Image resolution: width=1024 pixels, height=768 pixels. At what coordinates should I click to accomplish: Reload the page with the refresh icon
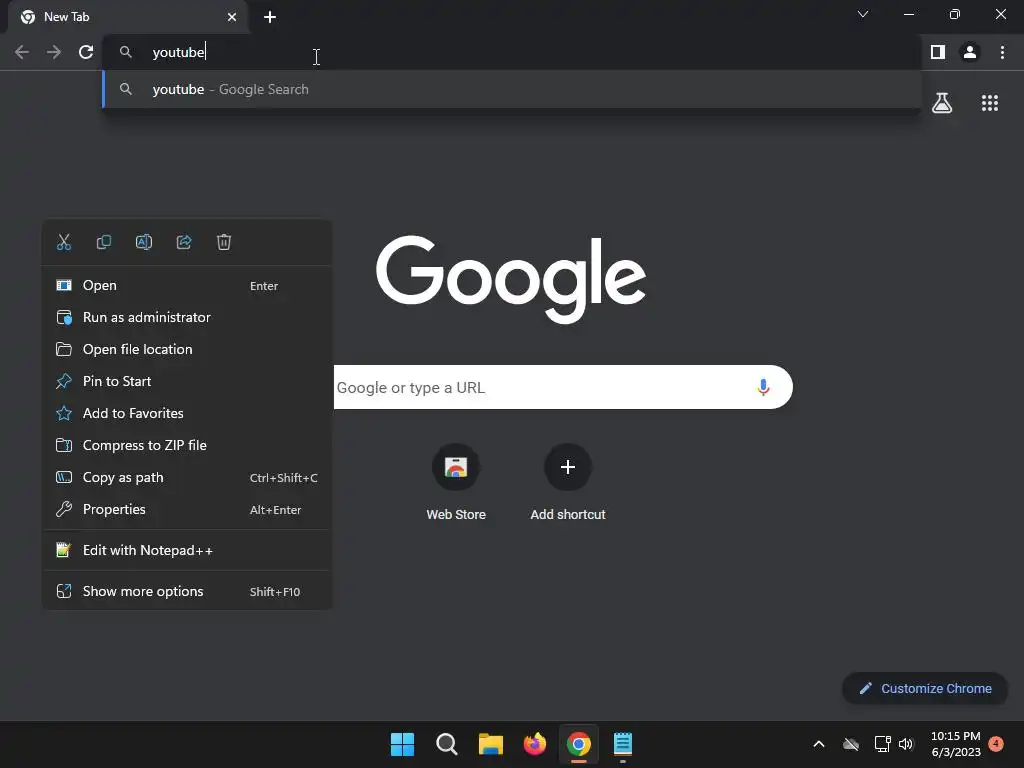(x=86, y=52)
